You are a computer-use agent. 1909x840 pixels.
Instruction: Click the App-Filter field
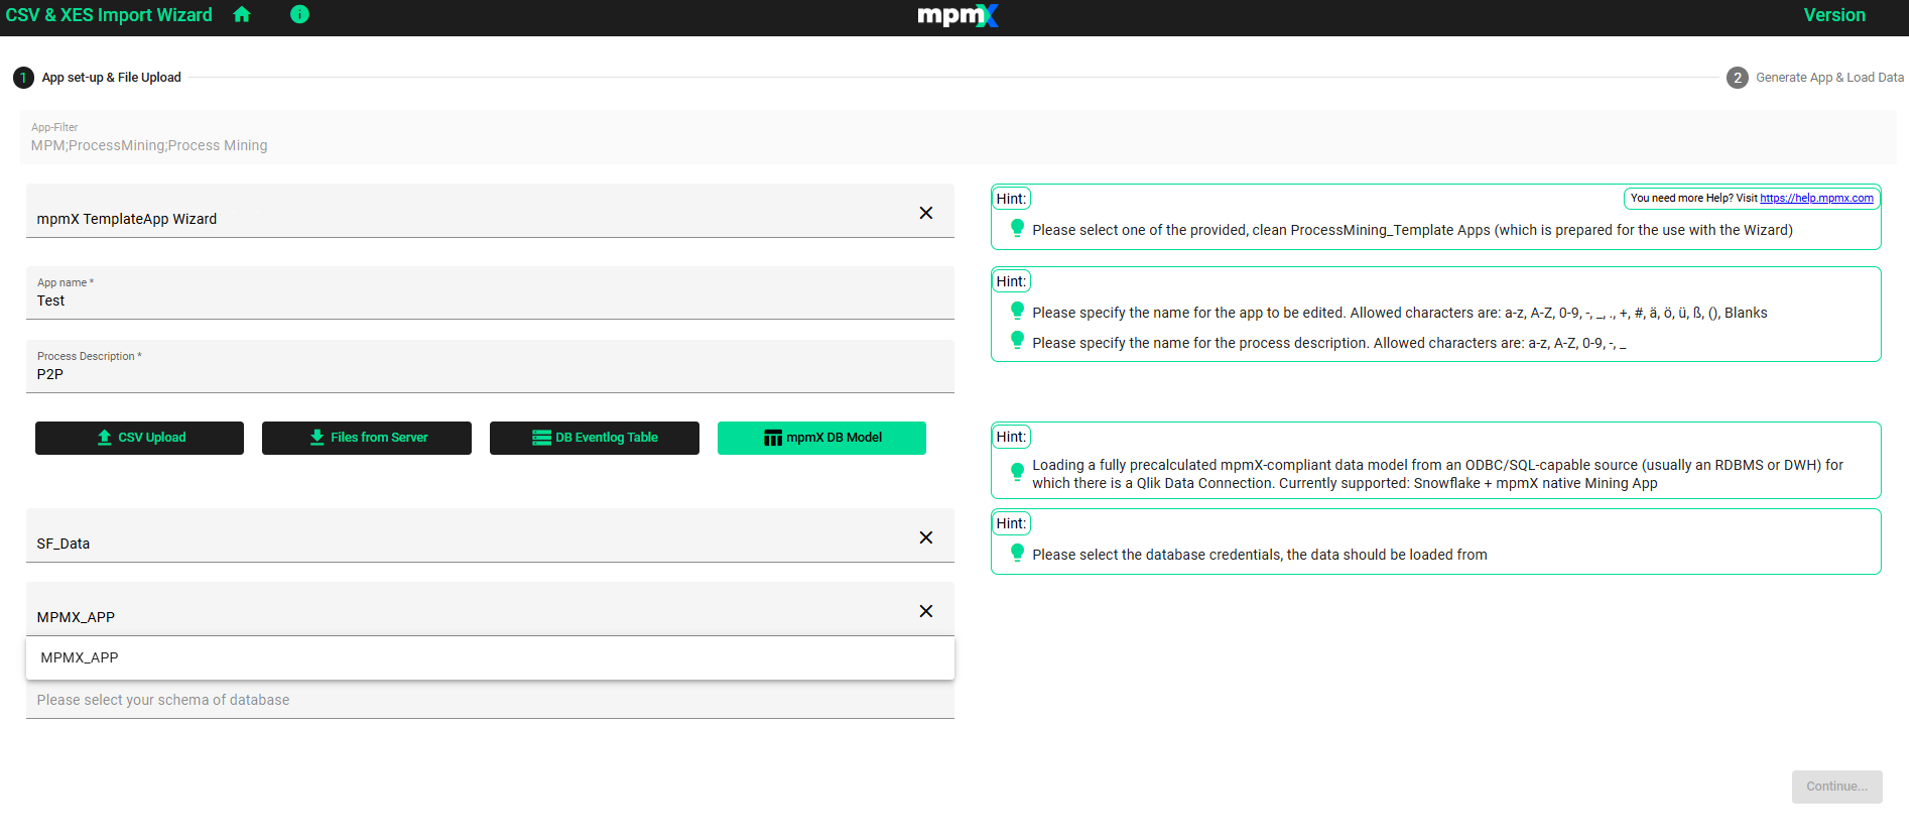coord(958,137)
